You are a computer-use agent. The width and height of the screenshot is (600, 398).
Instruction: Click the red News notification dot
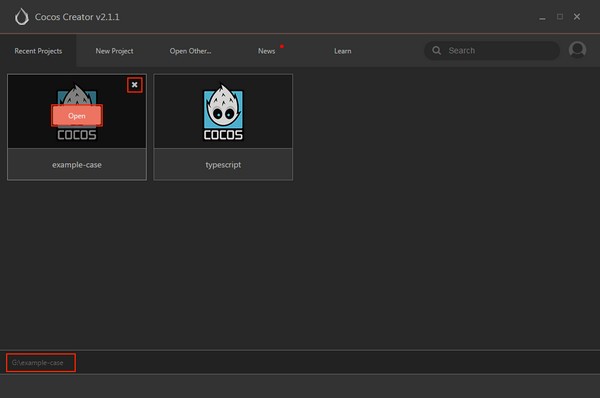(282, 46)
